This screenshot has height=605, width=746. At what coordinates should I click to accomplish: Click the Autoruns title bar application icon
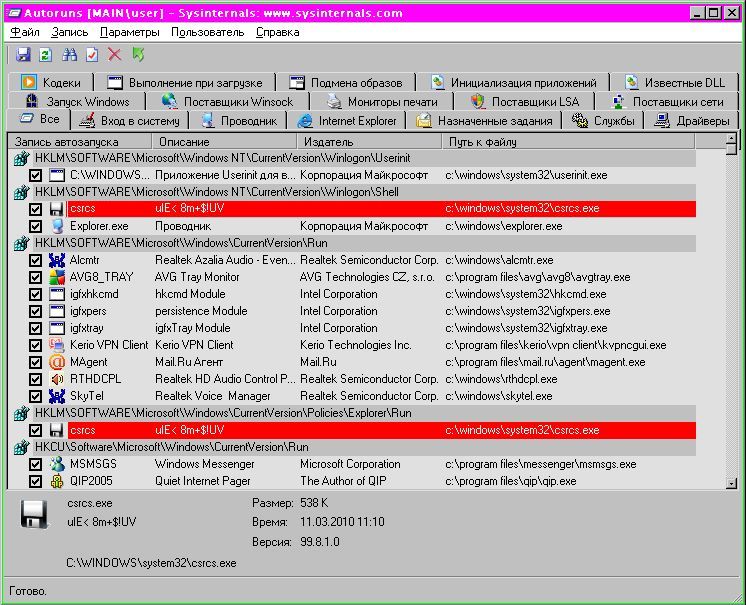14,13
